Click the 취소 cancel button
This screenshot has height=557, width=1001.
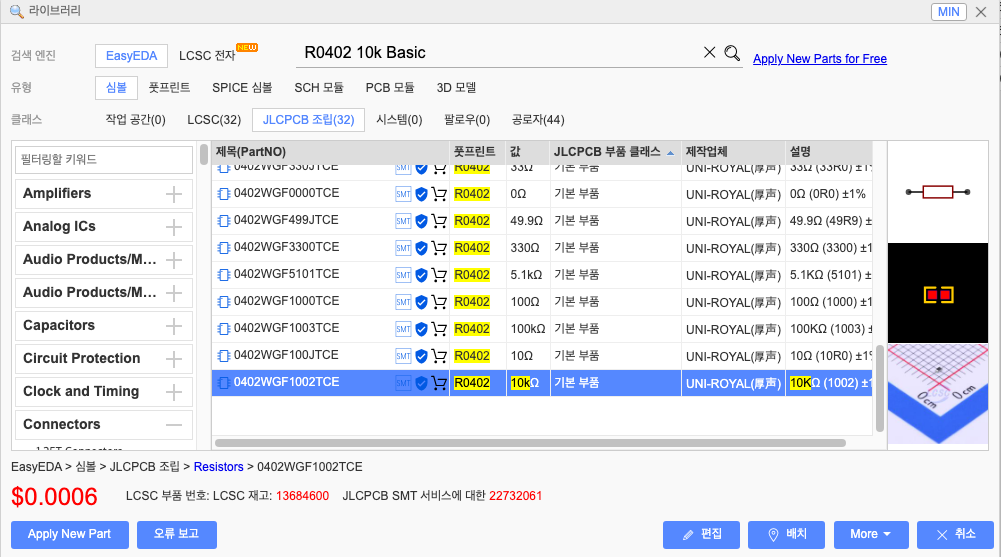pos(955,535)
